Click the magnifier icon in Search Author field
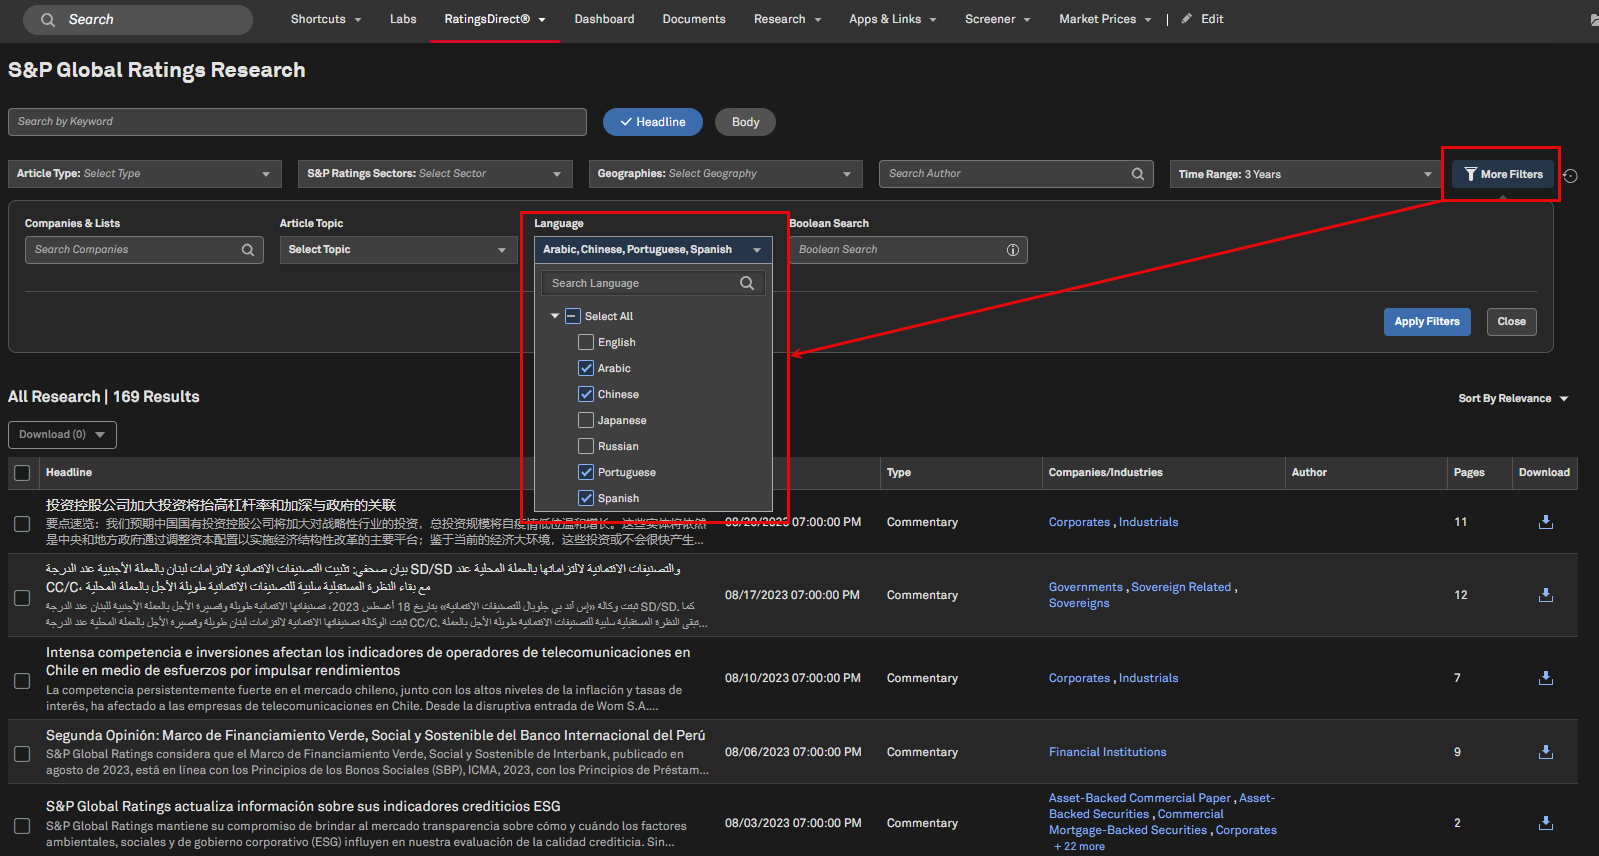This screenshot has width=1599, height=856. (x=1137, y=174)
